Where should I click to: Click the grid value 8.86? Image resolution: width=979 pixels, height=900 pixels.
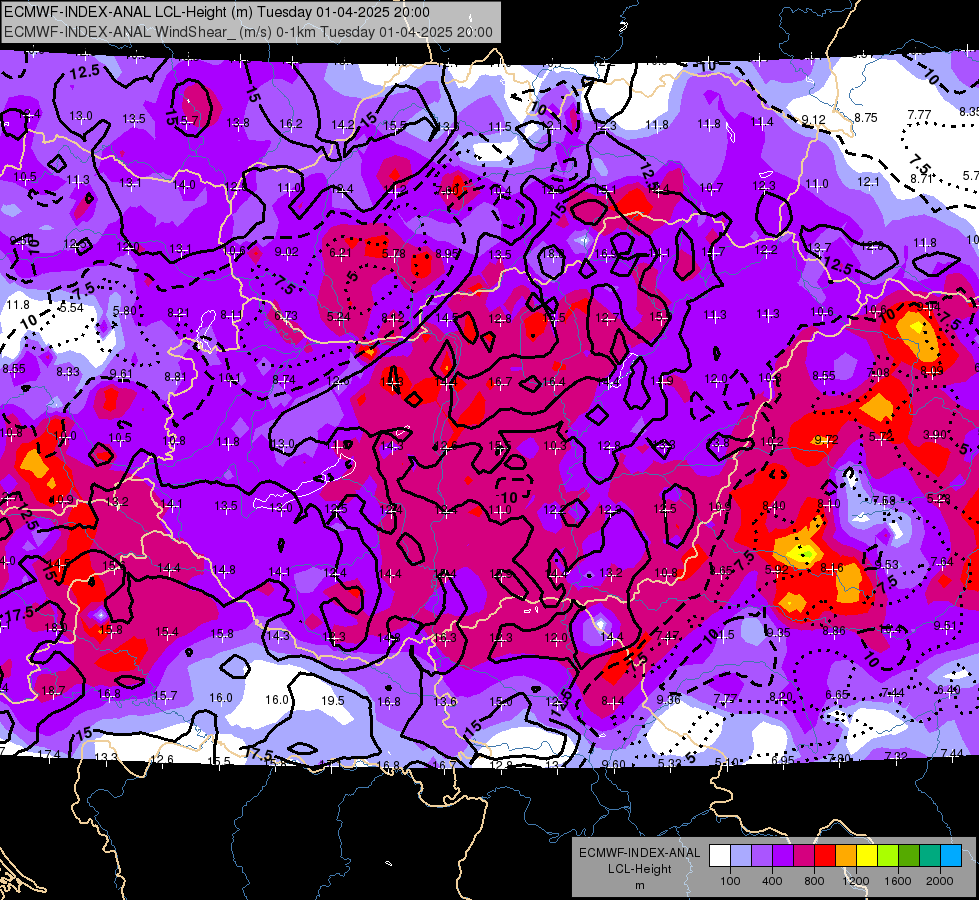(834, 631)
